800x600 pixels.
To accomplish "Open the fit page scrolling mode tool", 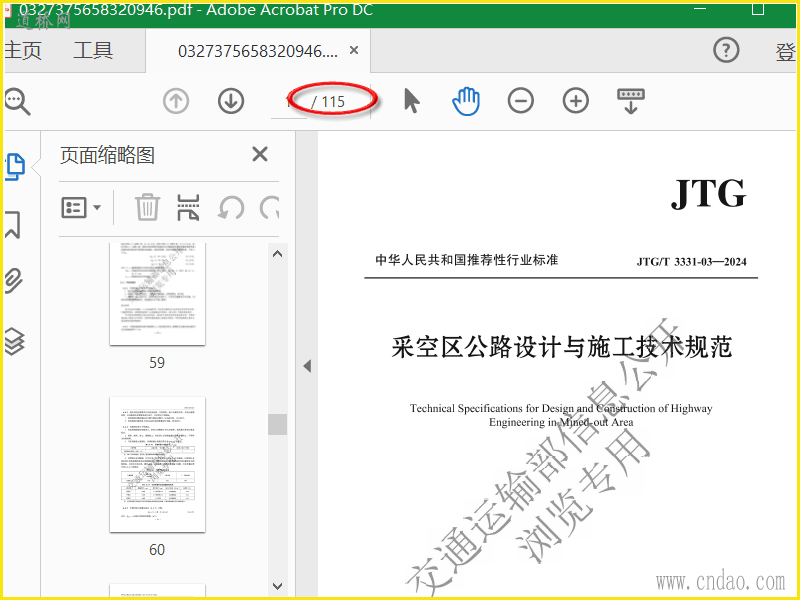I will click(631, 101).
